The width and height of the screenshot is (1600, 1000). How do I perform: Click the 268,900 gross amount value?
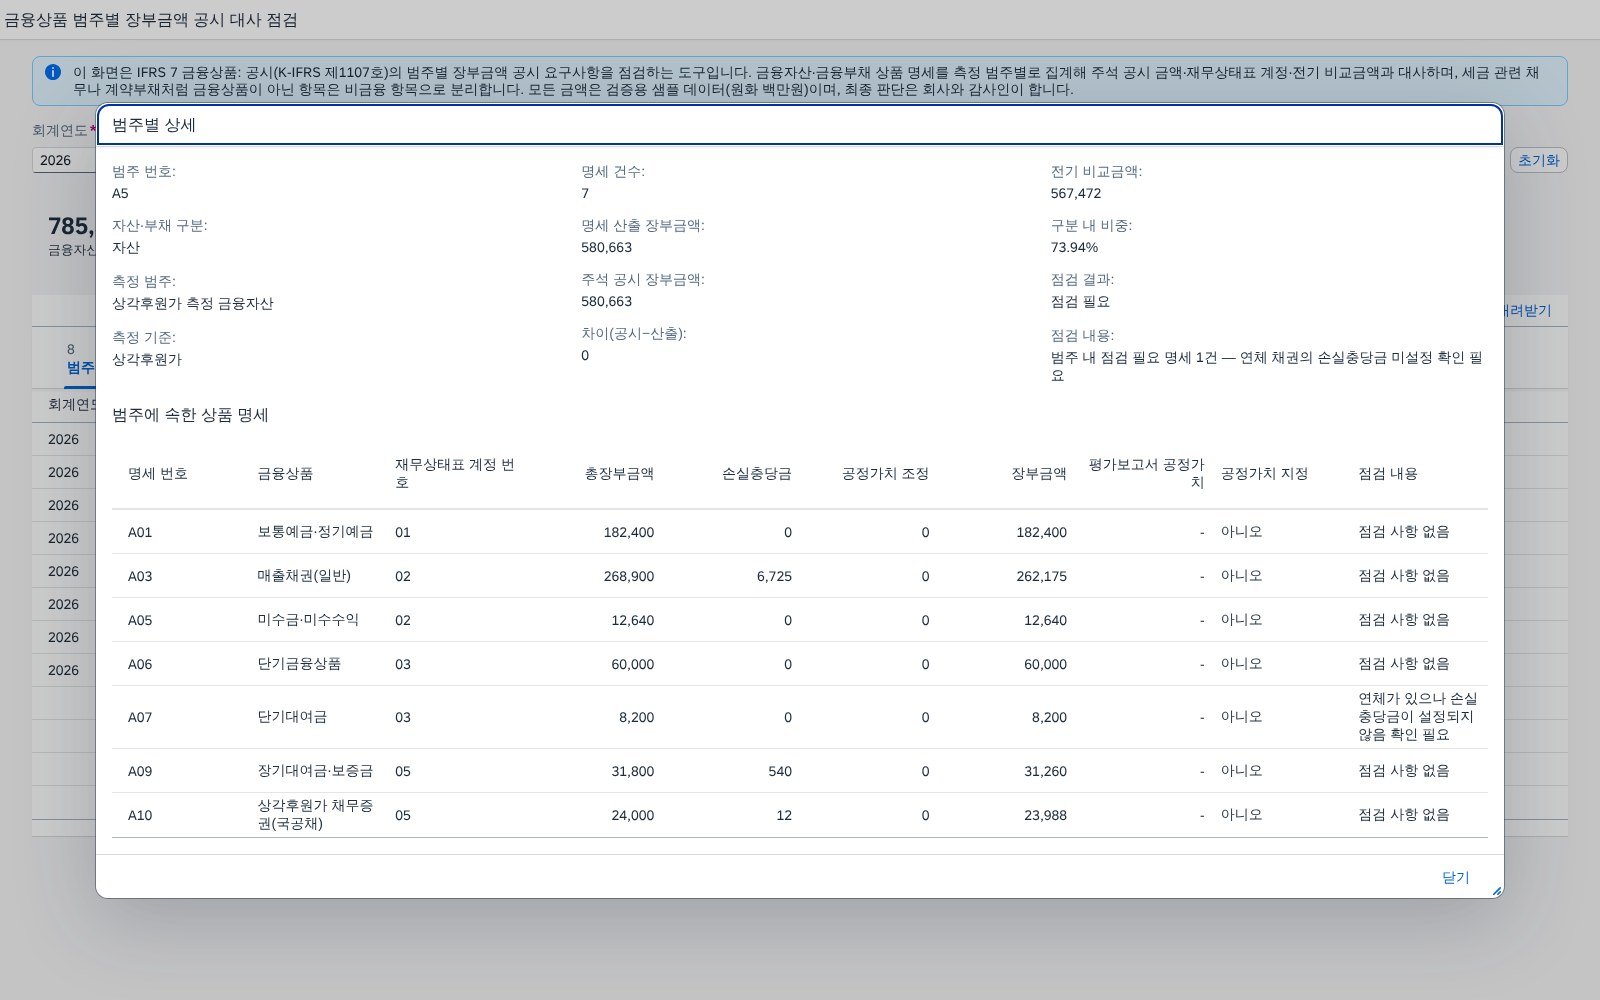pos(628,576)
